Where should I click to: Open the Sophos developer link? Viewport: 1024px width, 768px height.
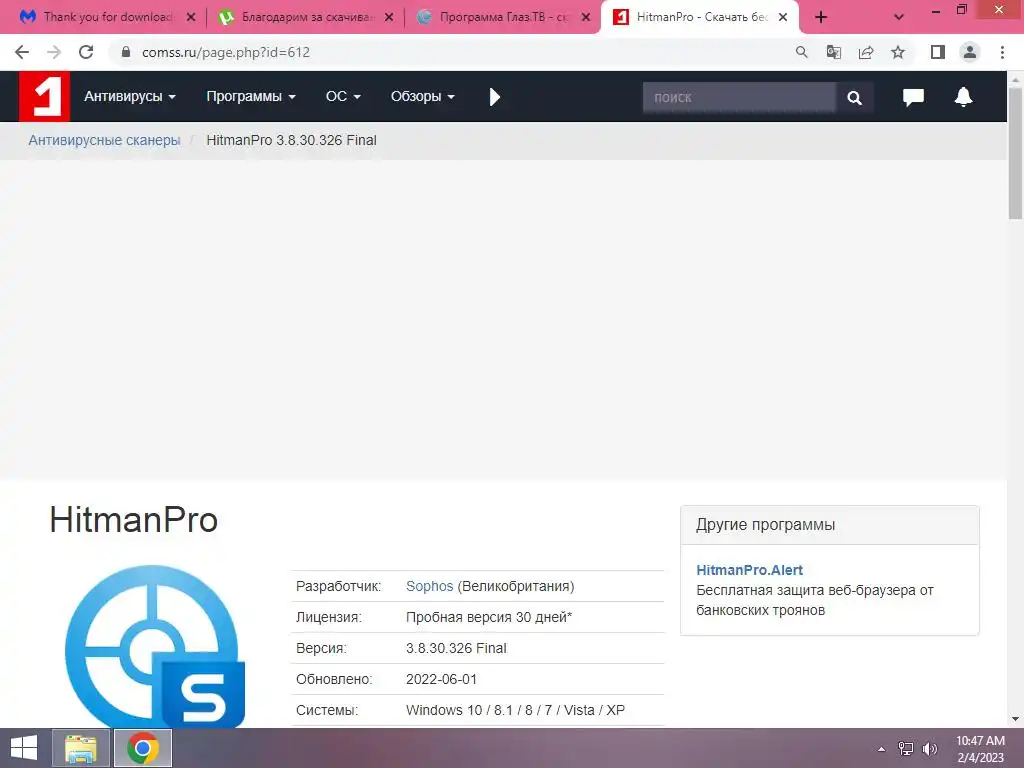pos(429,586)
